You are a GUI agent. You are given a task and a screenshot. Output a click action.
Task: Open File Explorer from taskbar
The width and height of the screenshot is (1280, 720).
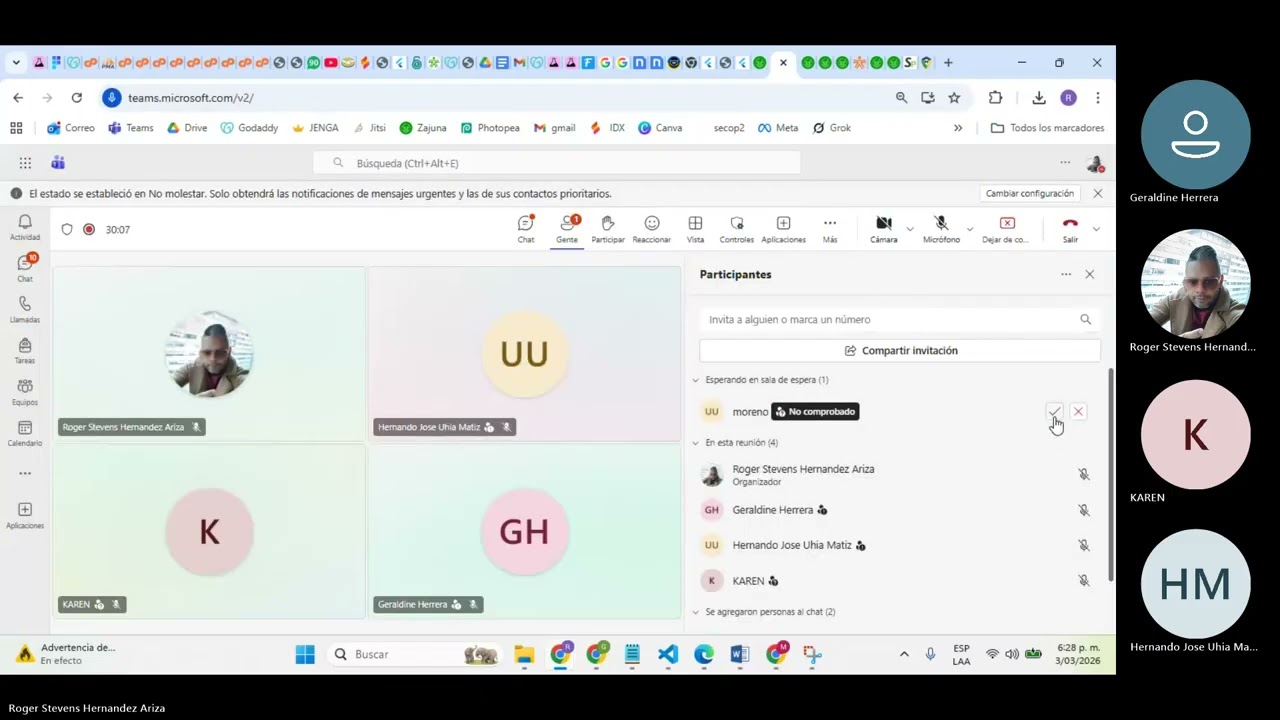point(524,654)
